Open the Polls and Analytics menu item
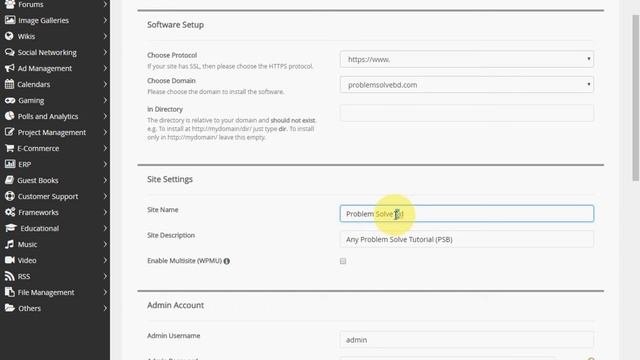Viewport: 640px width, 360px height. pyautogui.click(x=55, y=116)
